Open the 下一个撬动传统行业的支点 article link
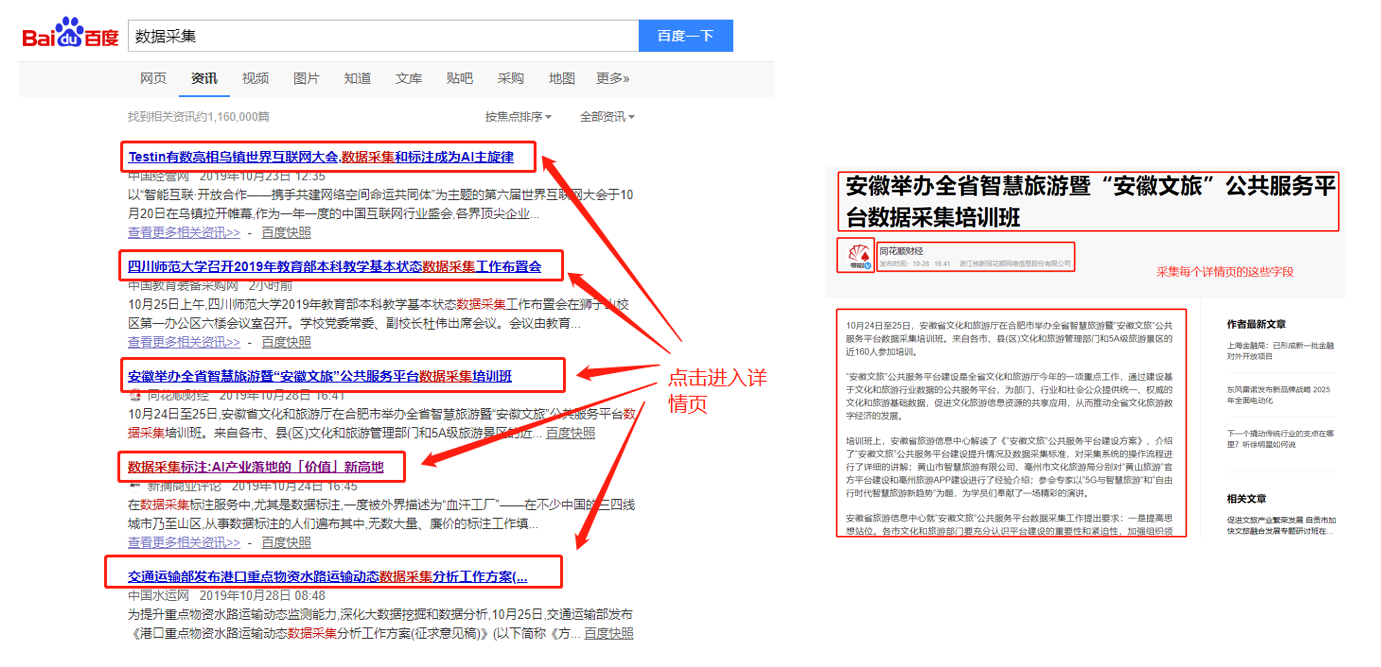Viewport: 1381px width, 667px height. point(1279,438)
